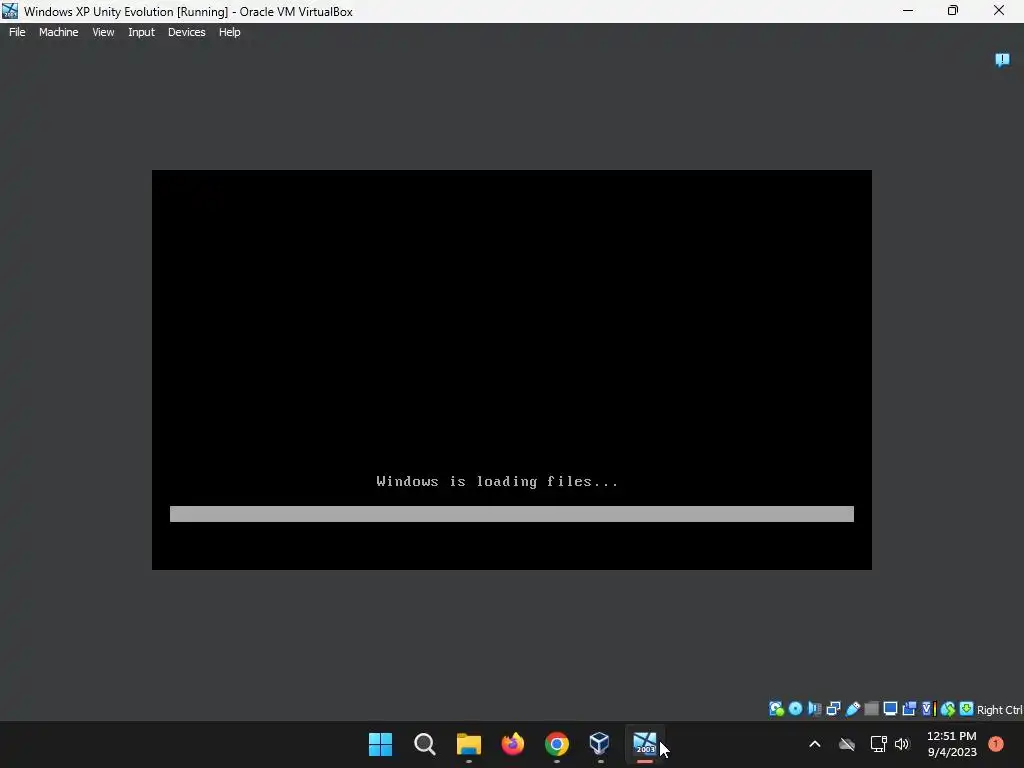Screen dimensions: 1024x768
Task: Open network settings from tray
Action: (x=878, y=744)
